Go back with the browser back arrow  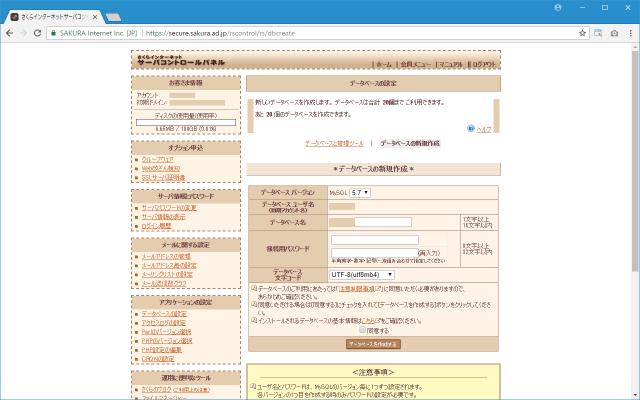[x=9, y=33]
